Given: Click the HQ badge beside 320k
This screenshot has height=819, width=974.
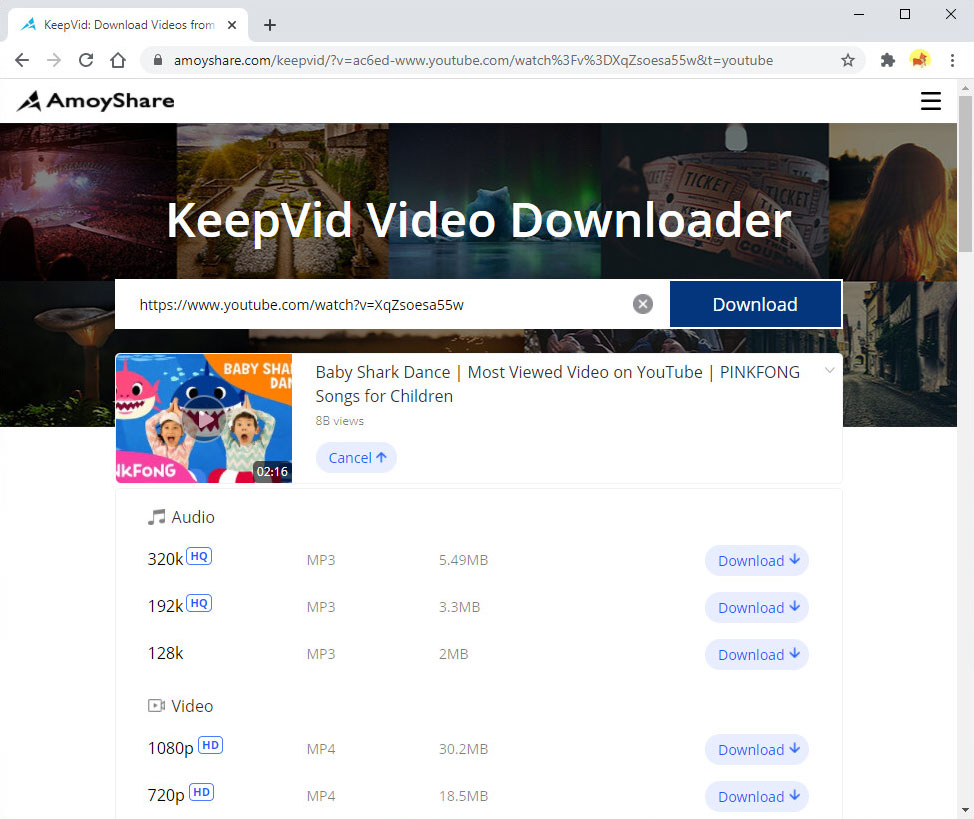Looking at the screenshot, I should (199, 556).
